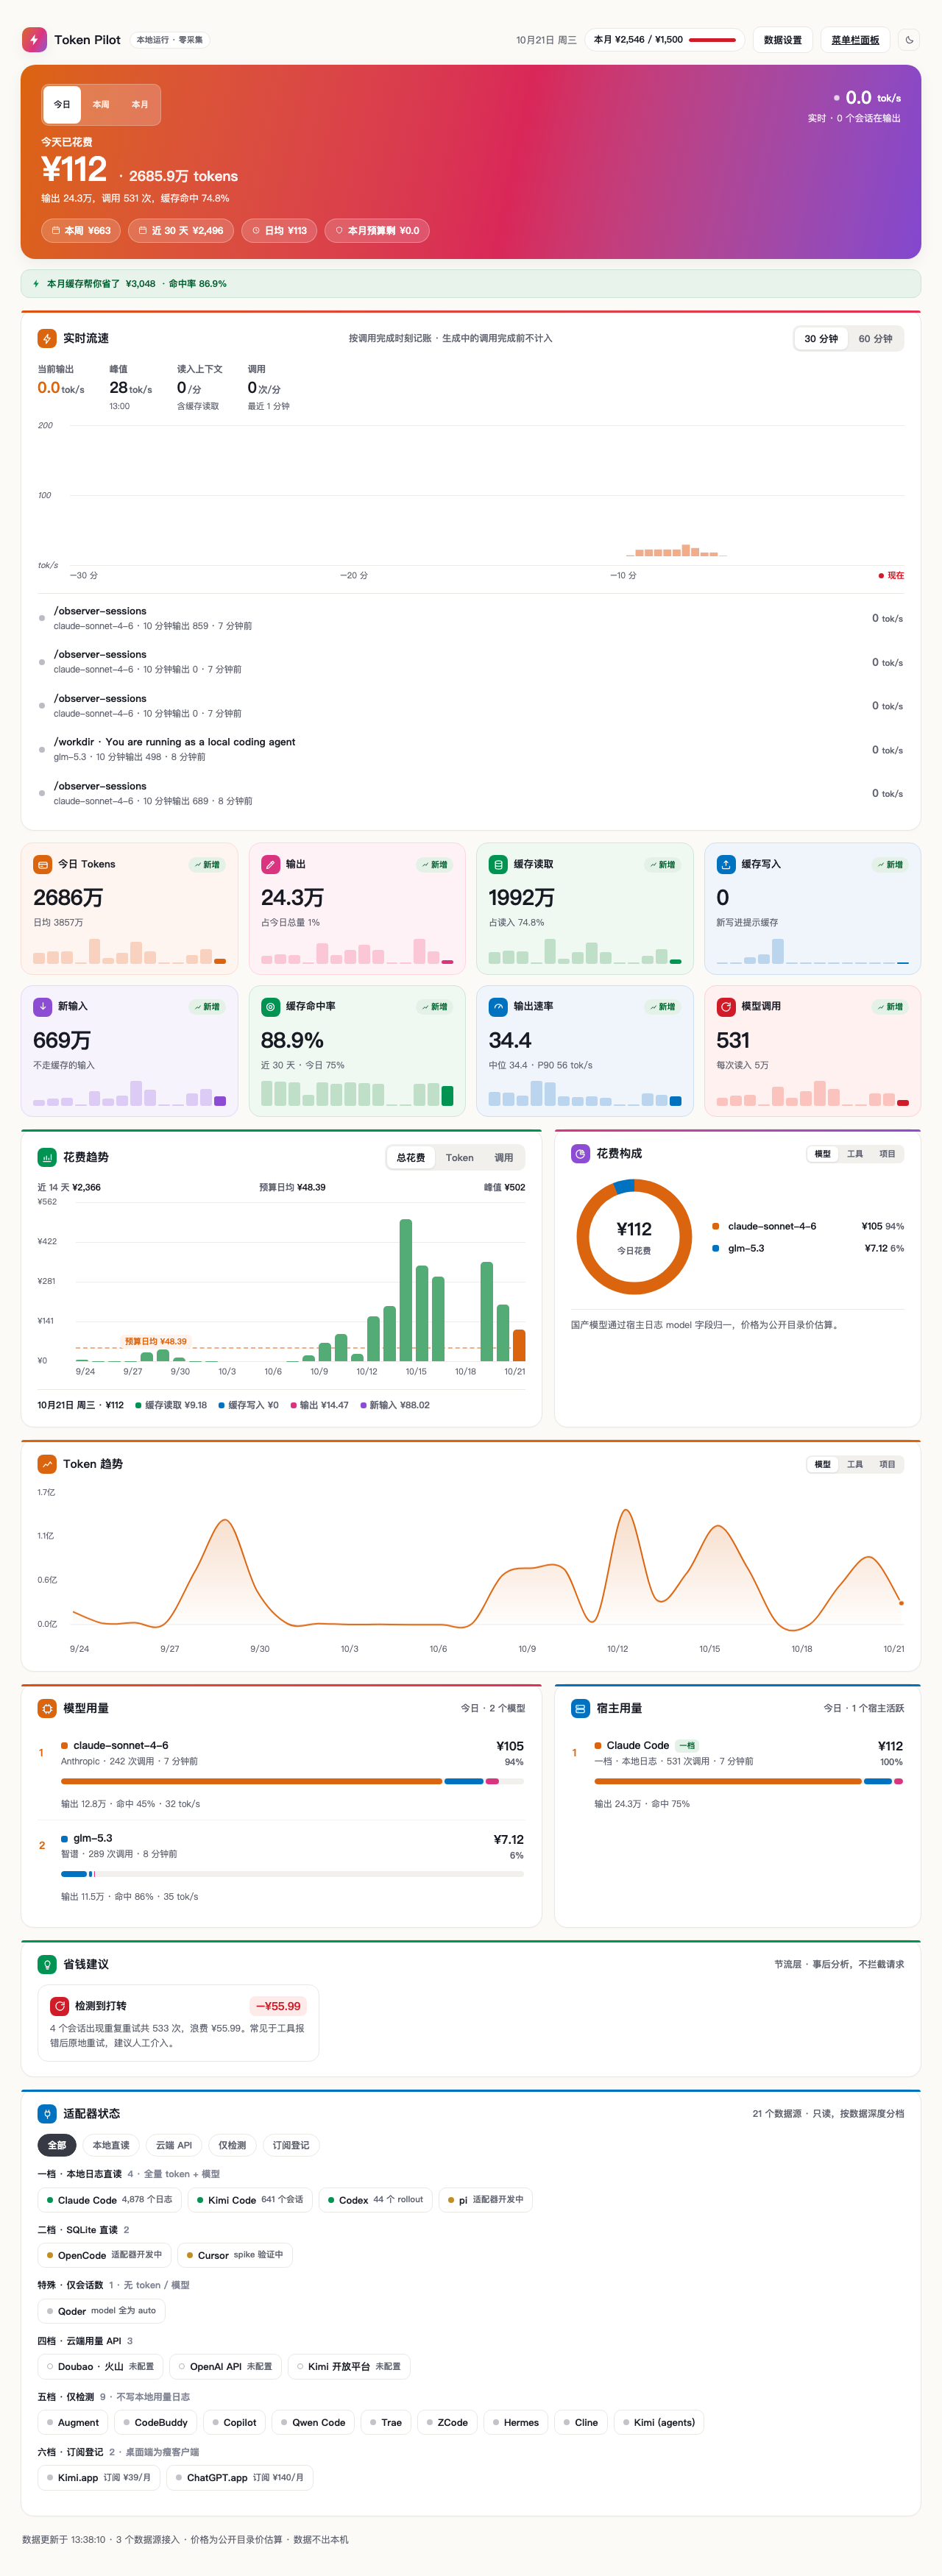The image size is (942, 2576).
Task: Click the 缓存读取 card icon
Action: (498, 864)
